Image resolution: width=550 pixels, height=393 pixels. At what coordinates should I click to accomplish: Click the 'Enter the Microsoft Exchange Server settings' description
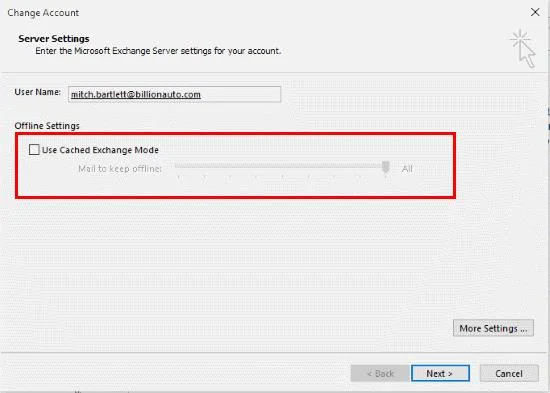click(158, 51)
